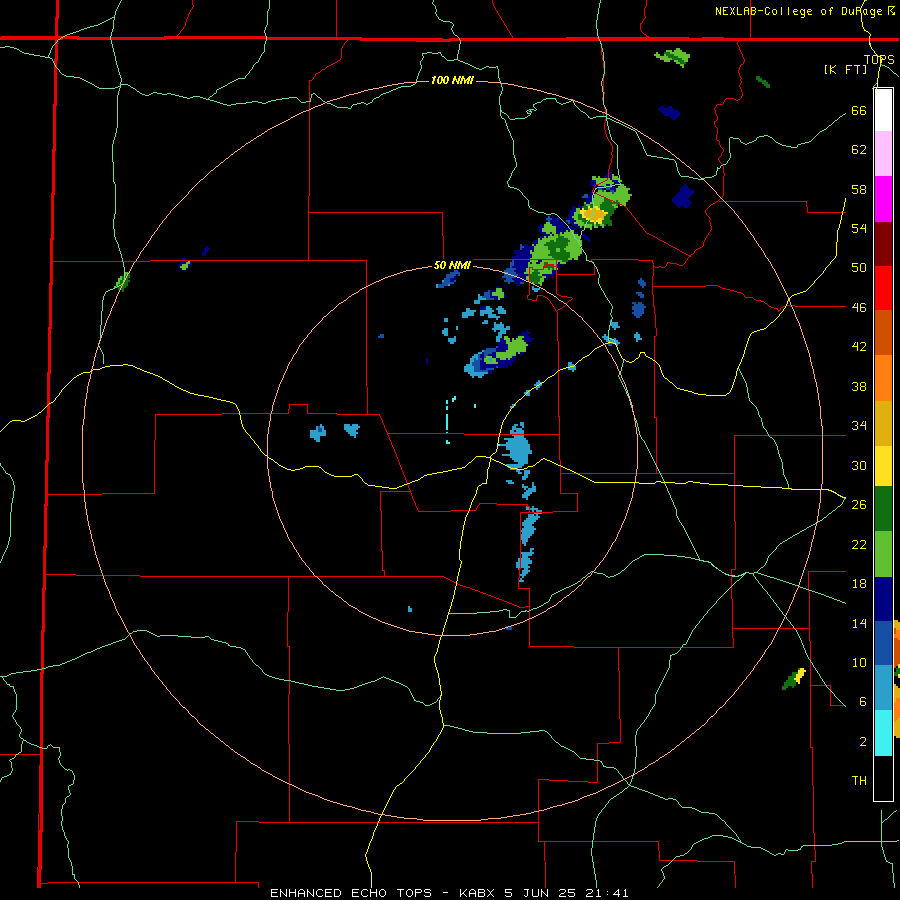Select the bright red 50 kft swatch
The image size is (900, 900).
[x=883, y=288]
